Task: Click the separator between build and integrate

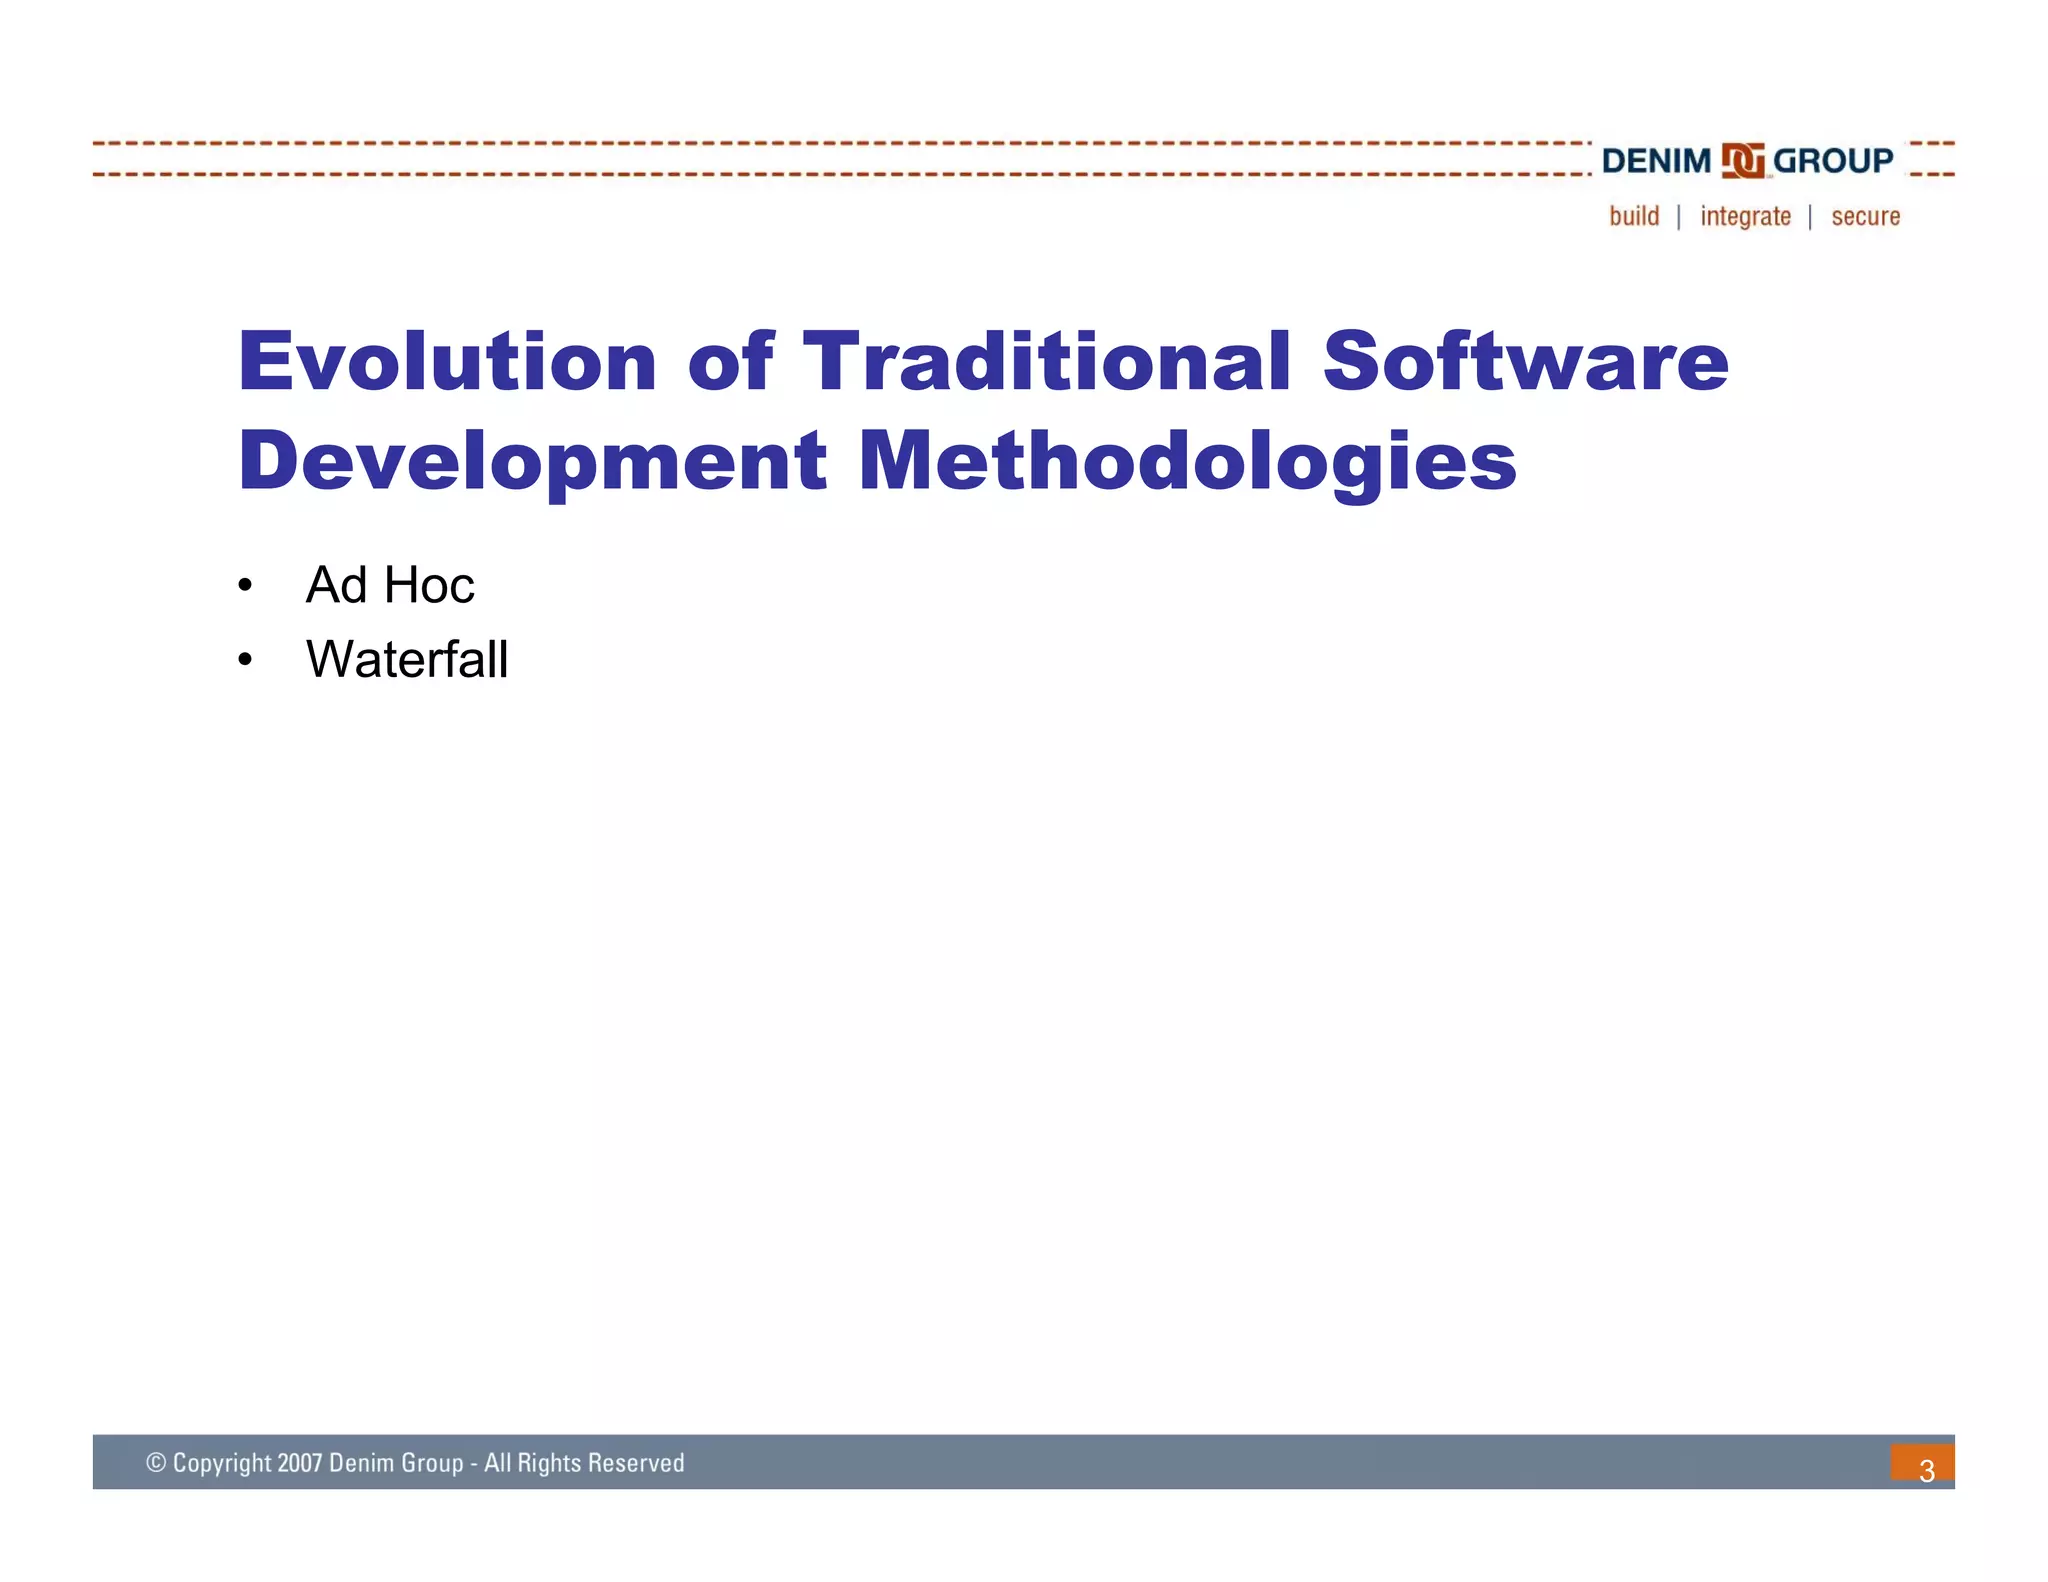Action: [x=1679, y=217]
